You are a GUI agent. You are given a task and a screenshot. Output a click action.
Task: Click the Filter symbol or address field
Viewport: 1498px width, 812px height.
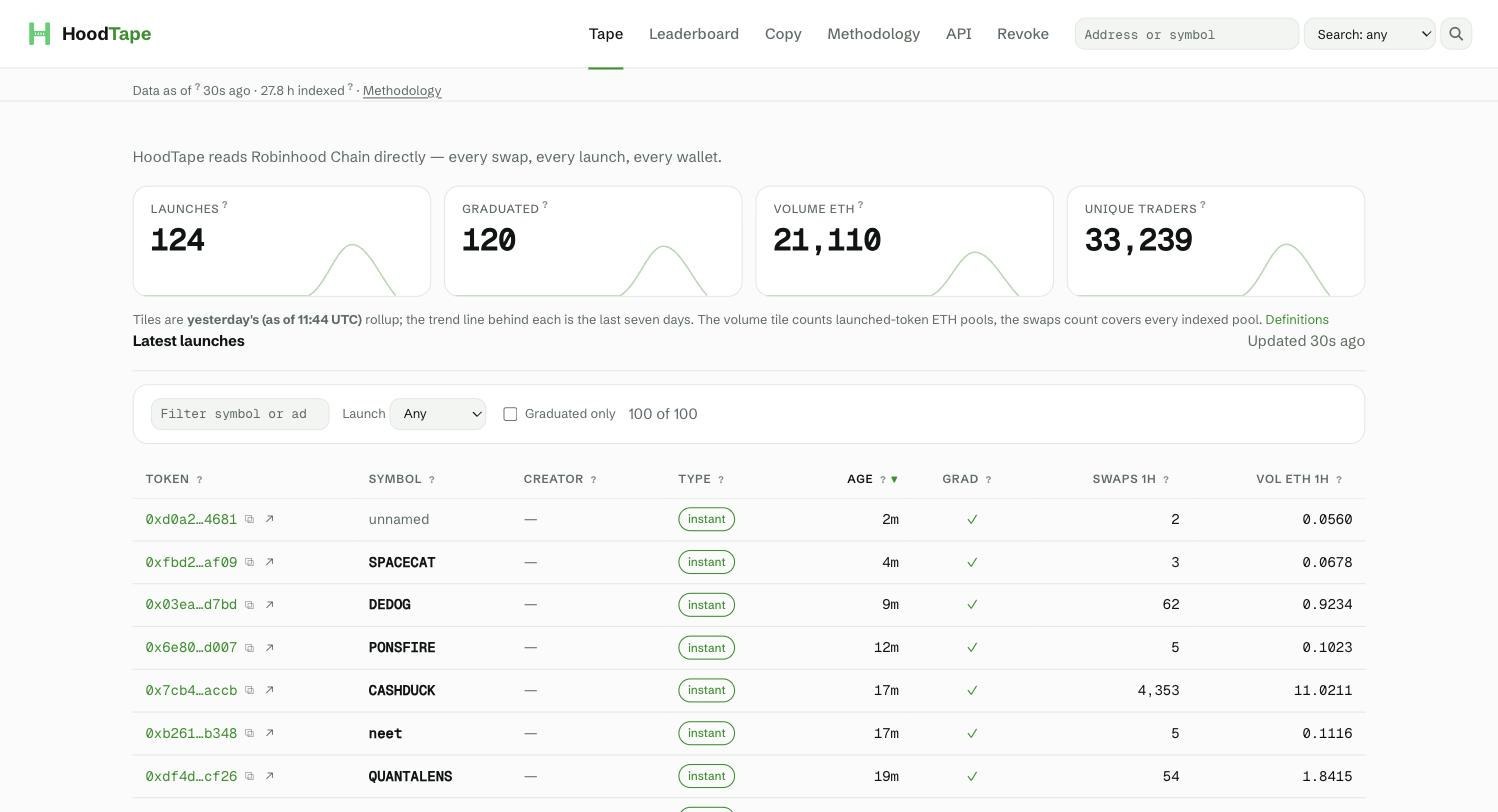(x=240, y=414)
